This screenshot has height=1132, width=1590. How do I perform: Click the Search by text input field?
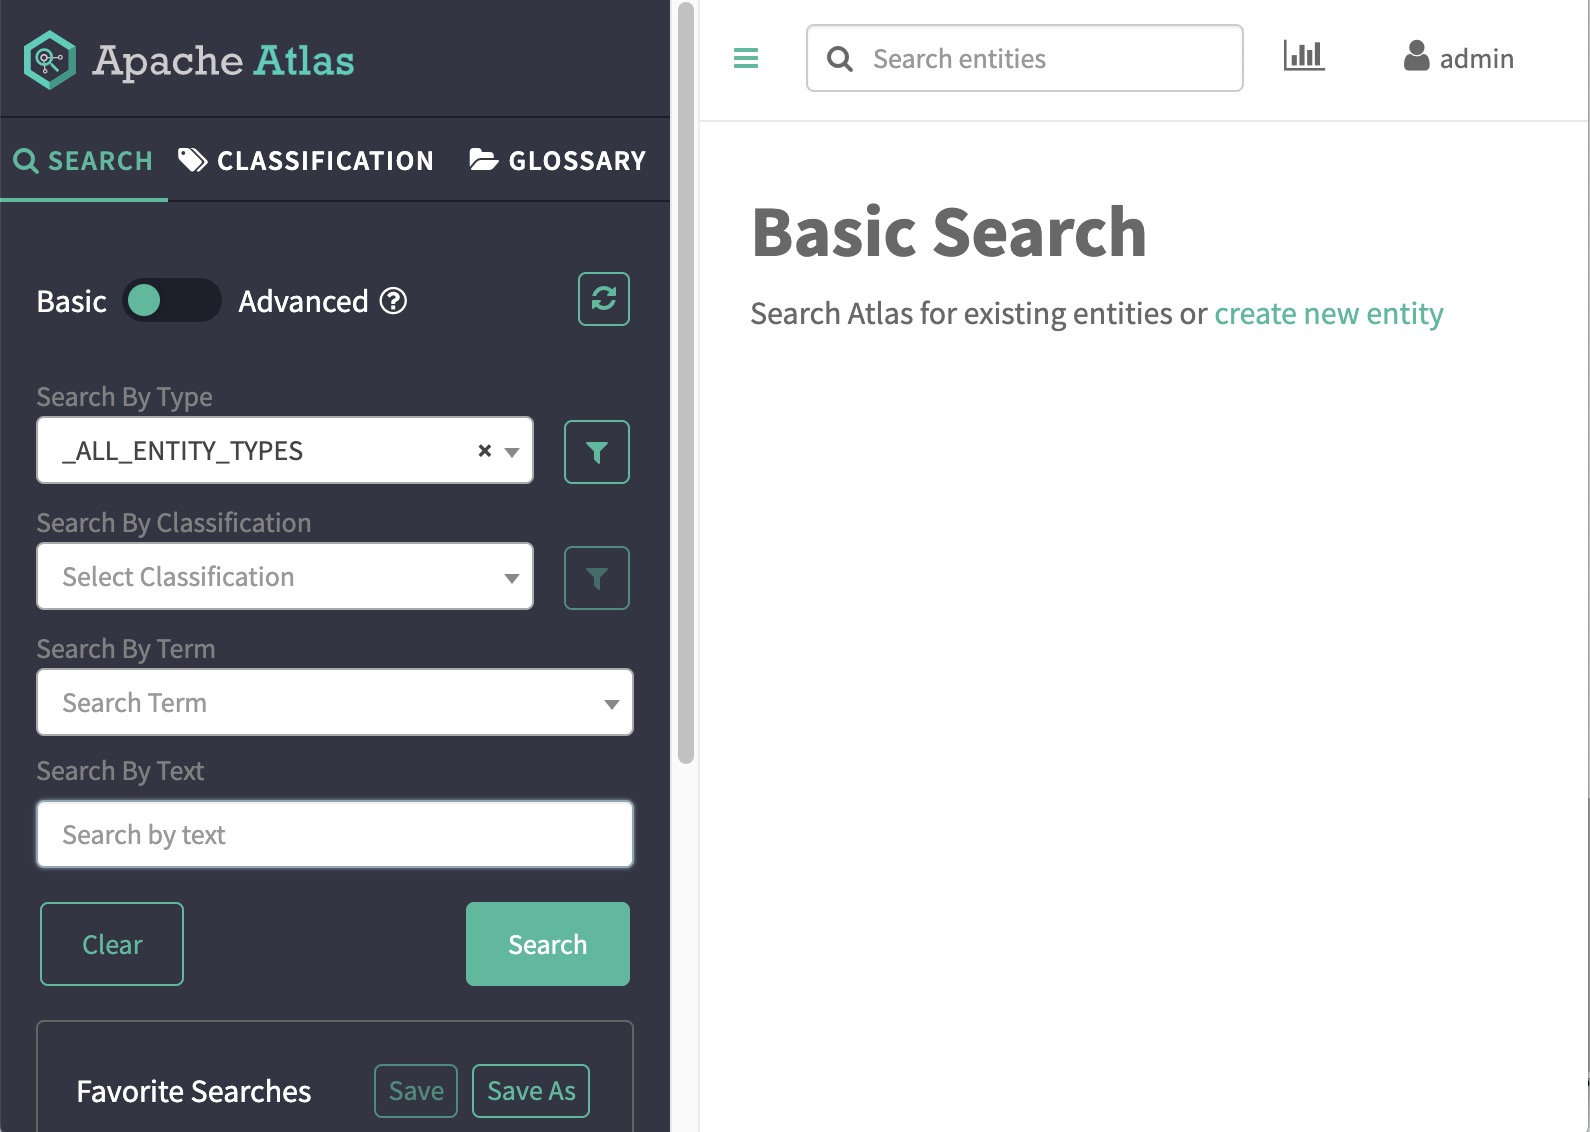335,834
